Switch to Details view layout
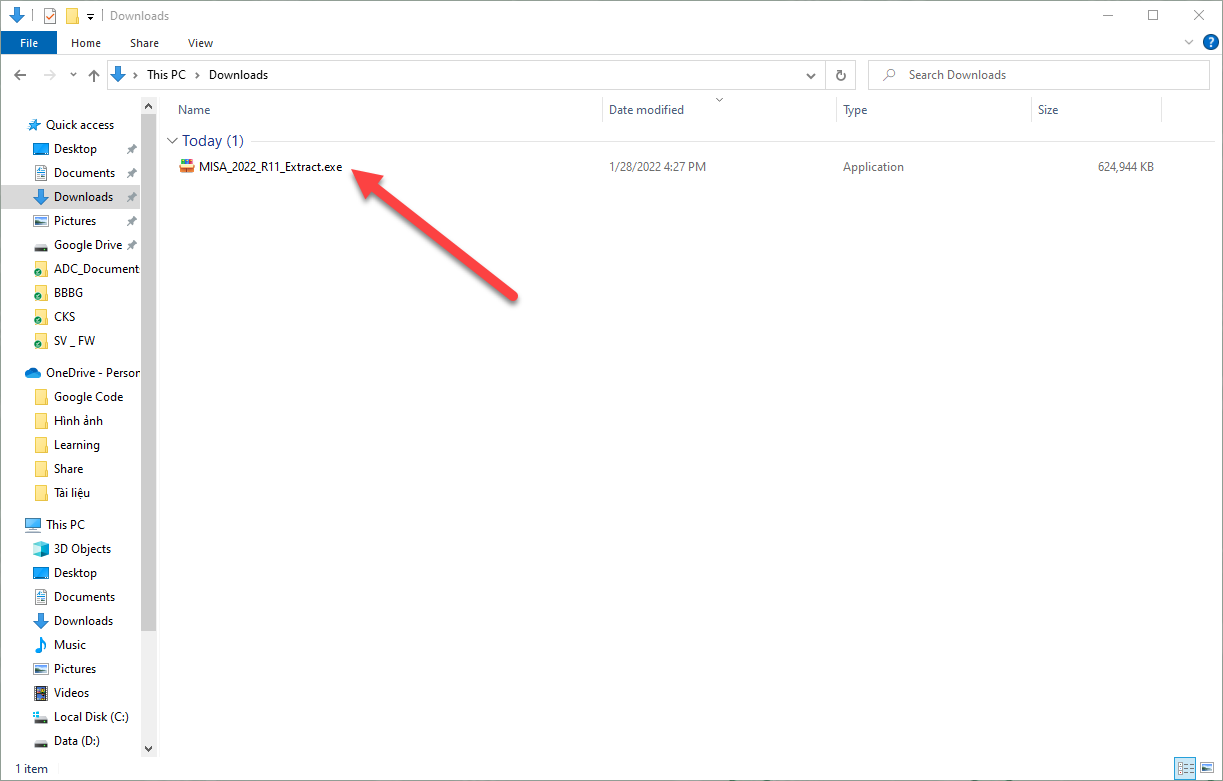1223x781 pixels. [x=1186, y=768]
